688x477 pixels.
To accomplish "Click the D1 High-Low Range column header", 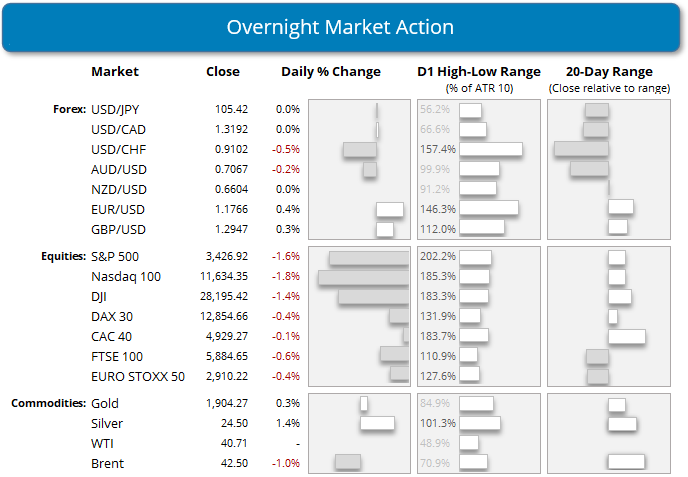I will click(478, 71).
